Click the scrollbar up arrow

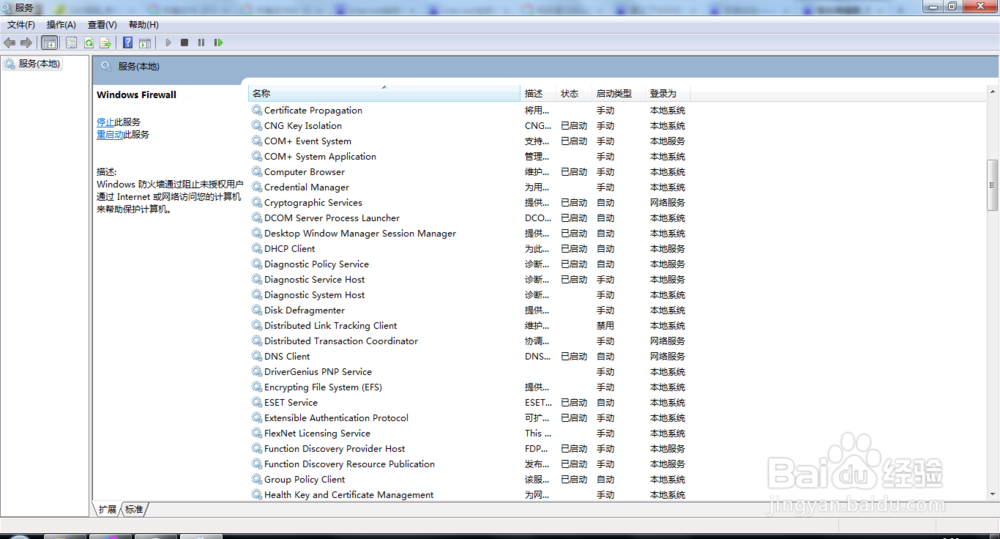(992, 92)
